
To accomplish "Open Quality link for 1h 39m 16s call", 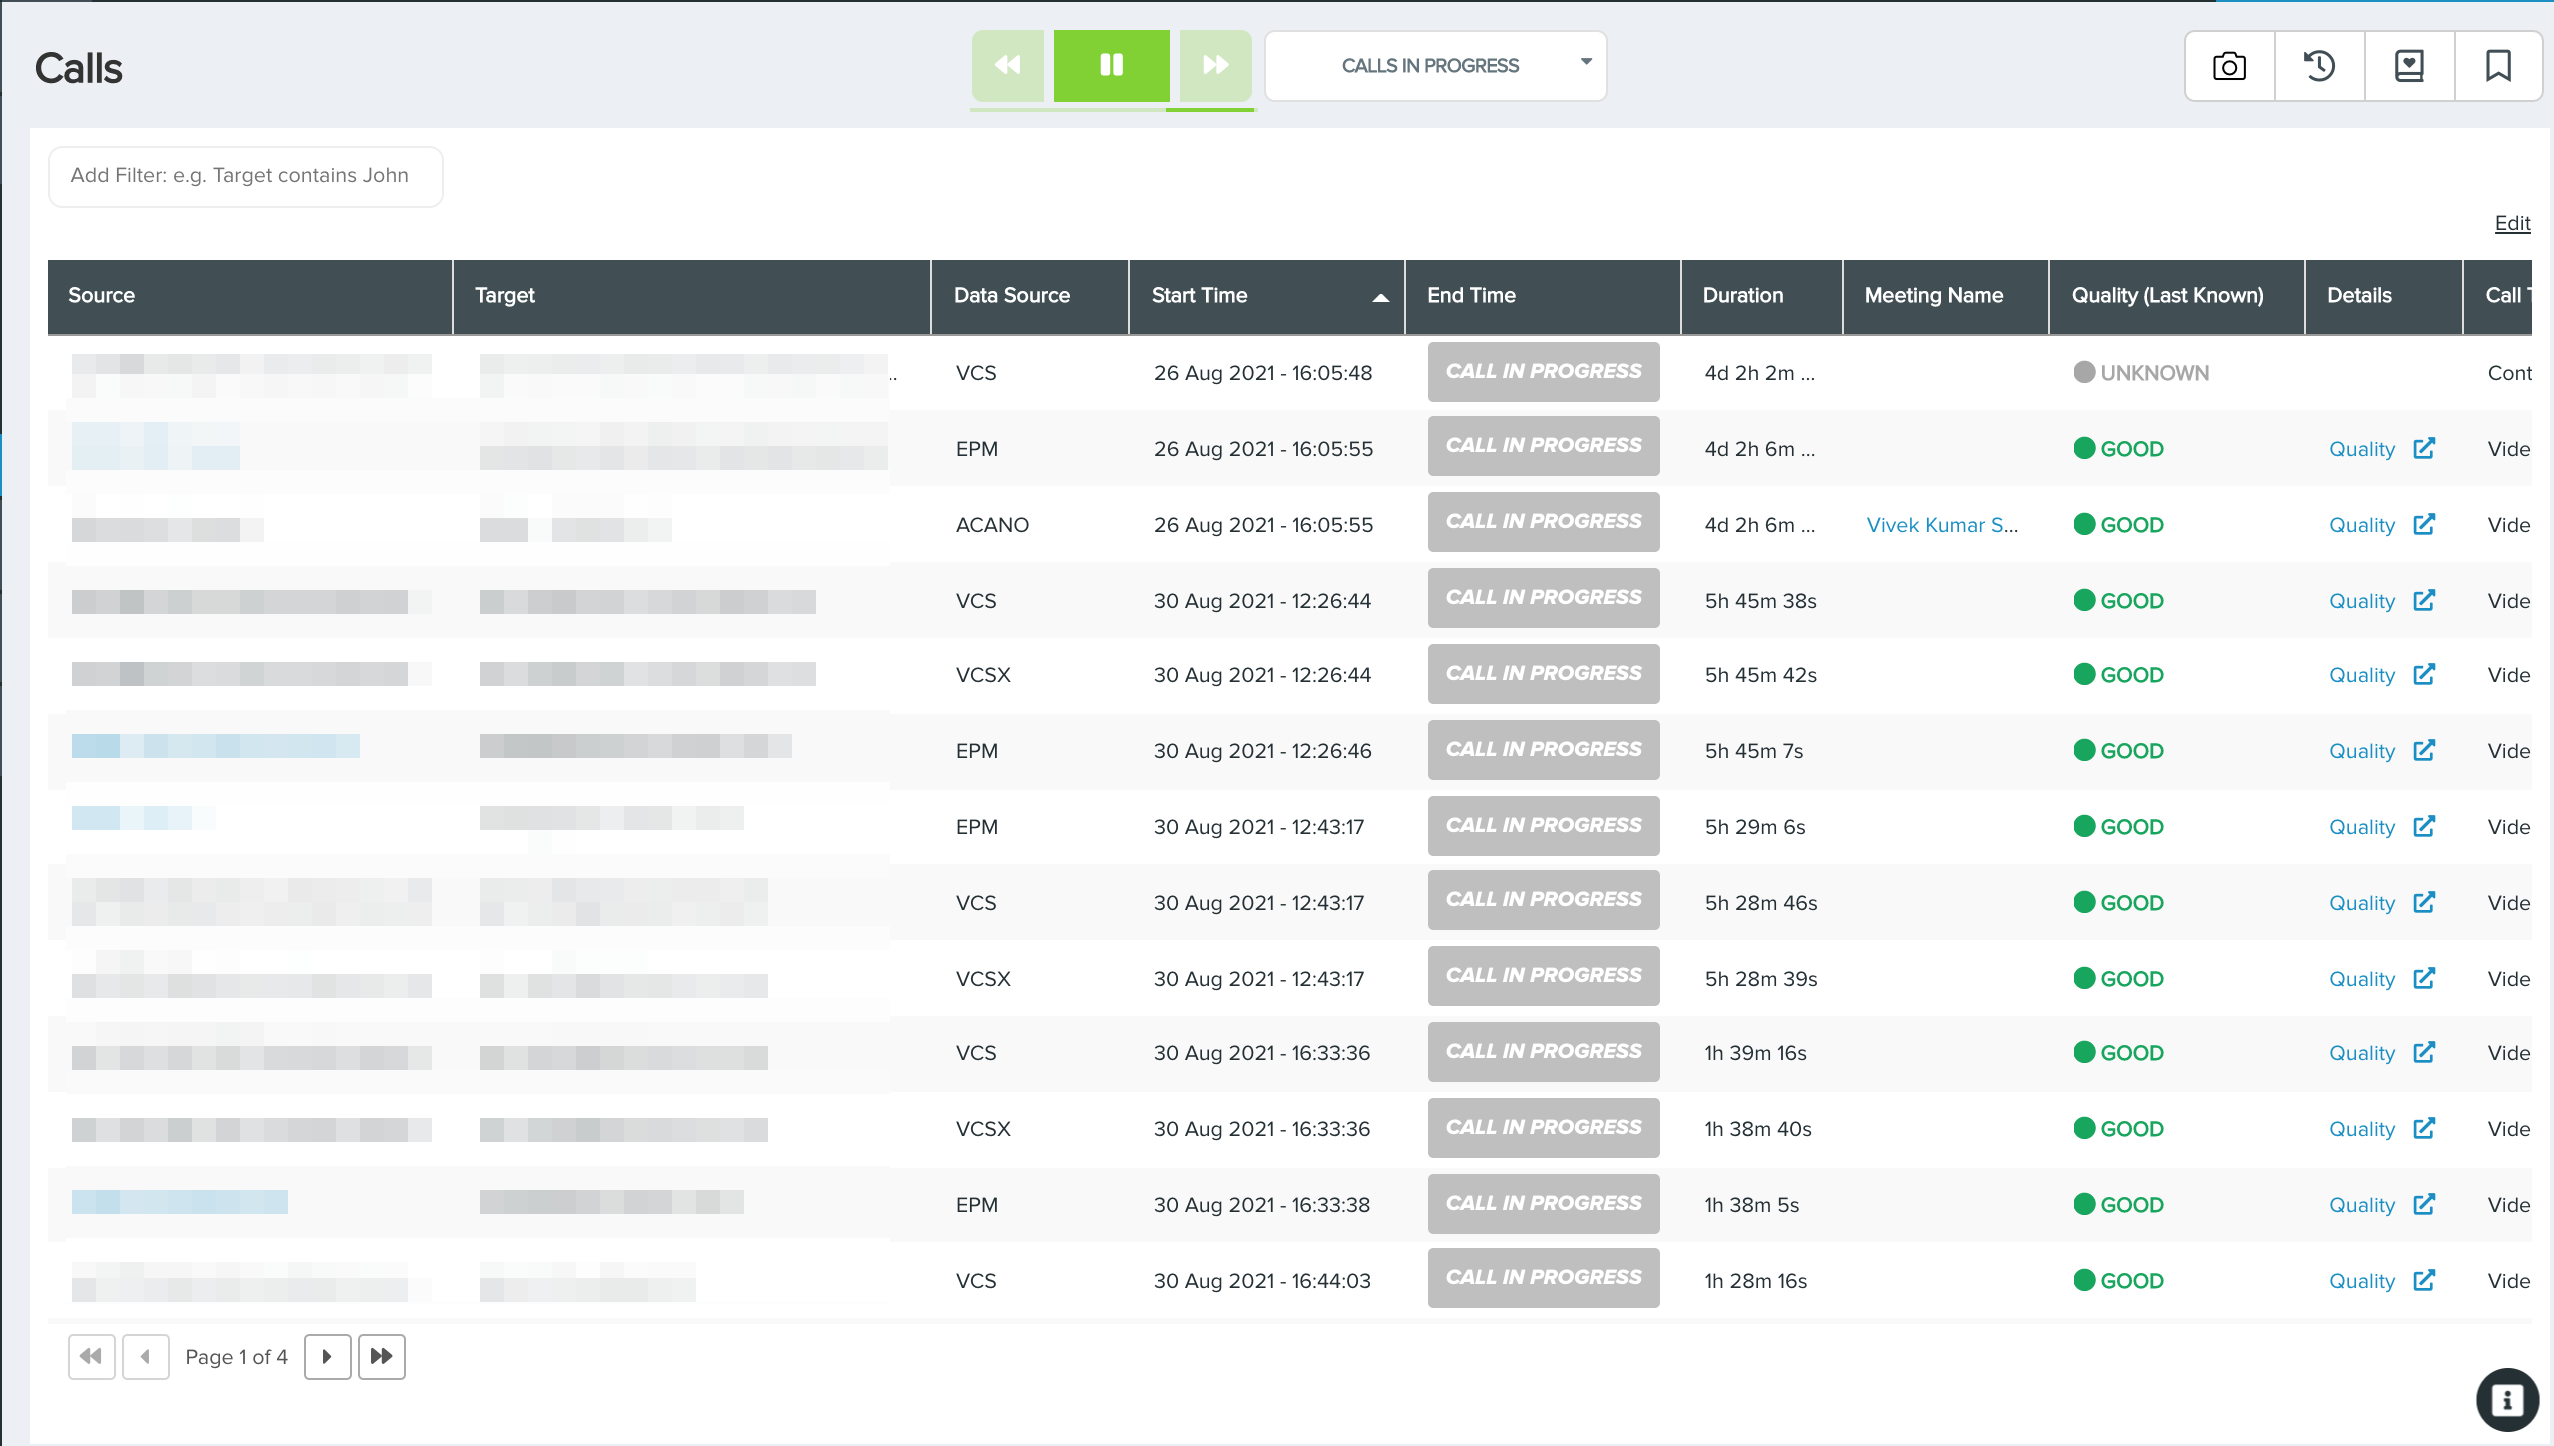I will click(2362, 1053).
